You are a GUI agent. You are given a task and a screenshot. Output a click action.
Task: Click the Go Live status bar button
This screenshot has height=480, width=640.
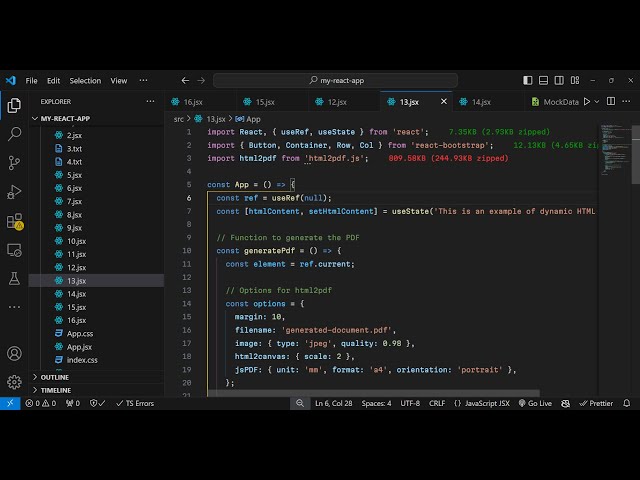pos(535,403)
